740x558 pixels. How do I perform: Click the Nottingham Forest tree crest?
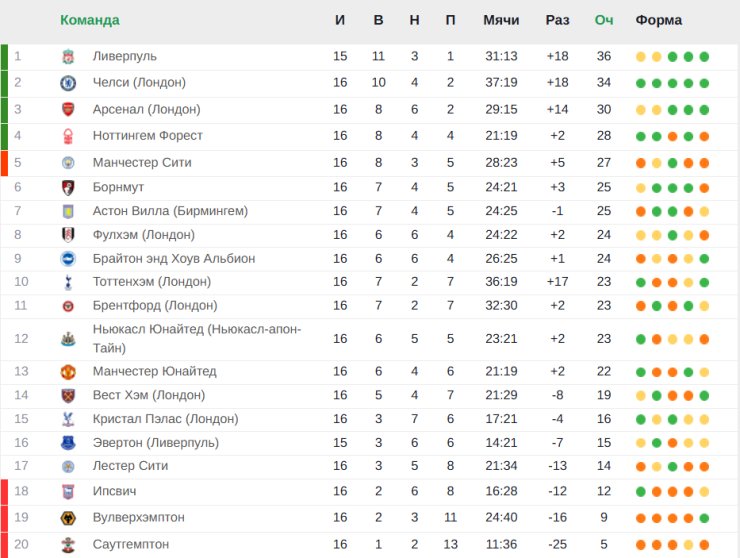coord(68,136)
